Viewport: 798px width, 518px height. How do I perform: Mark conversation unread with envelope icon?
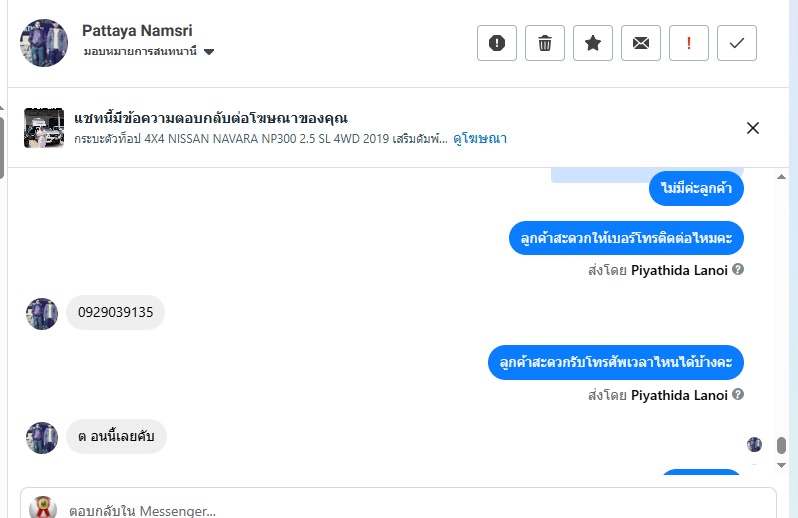pyautogui.click(x=641, y=43)
